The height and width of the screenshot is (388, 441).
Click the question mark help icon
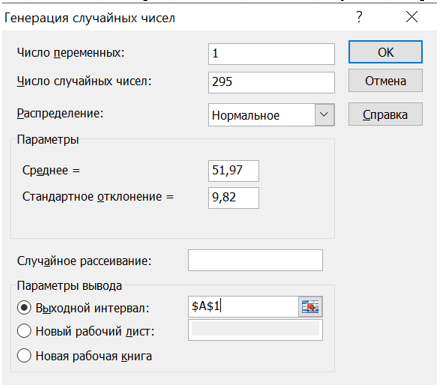[x=359, y=17]
